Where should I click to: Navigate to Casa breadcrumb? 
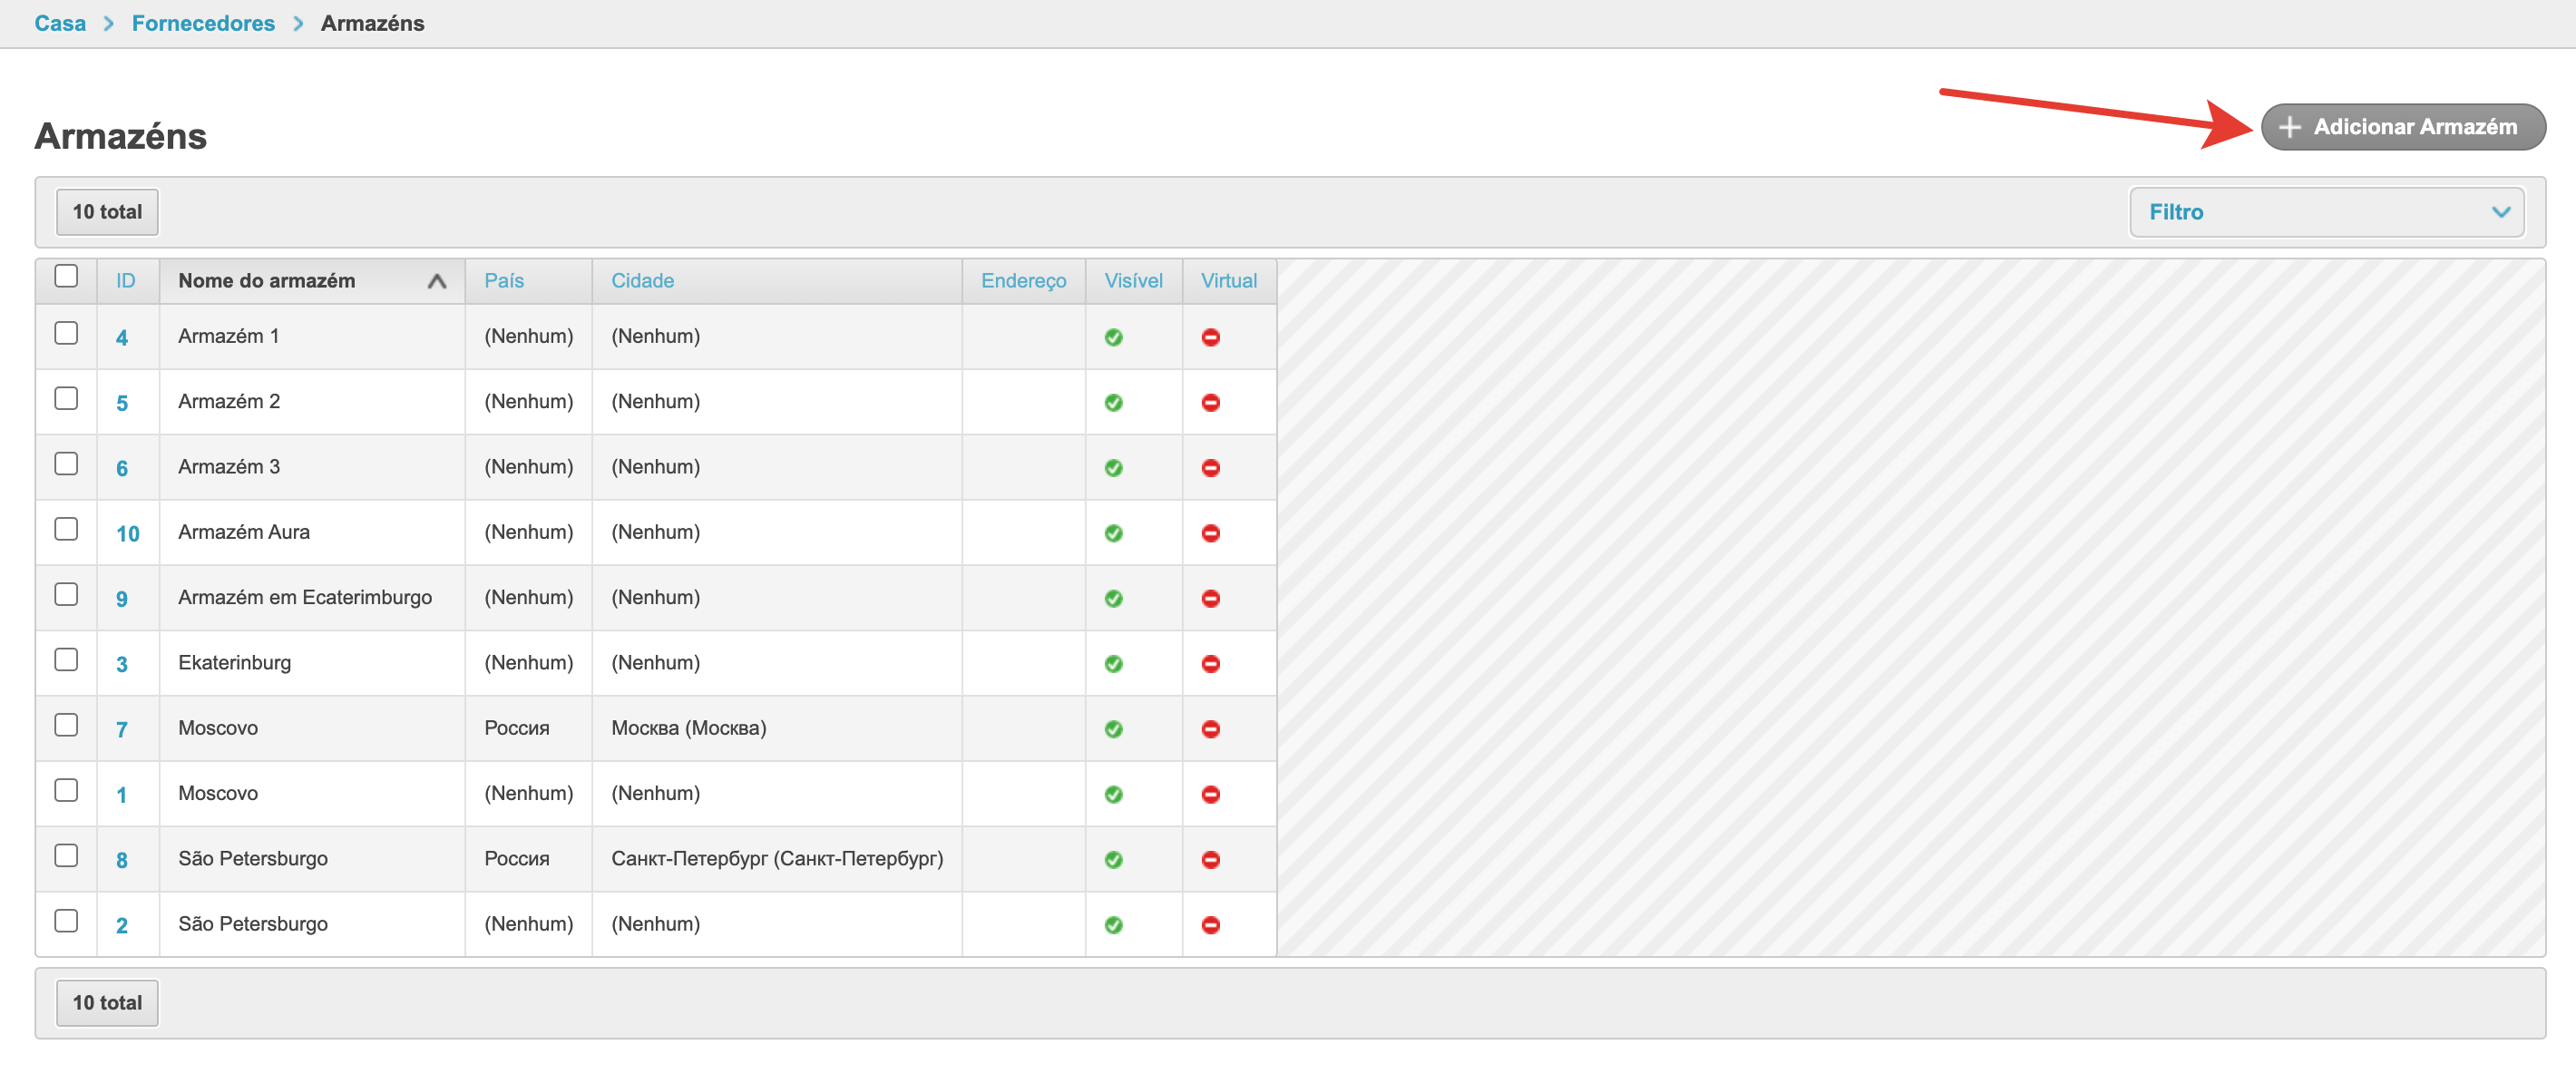[60, 23]
